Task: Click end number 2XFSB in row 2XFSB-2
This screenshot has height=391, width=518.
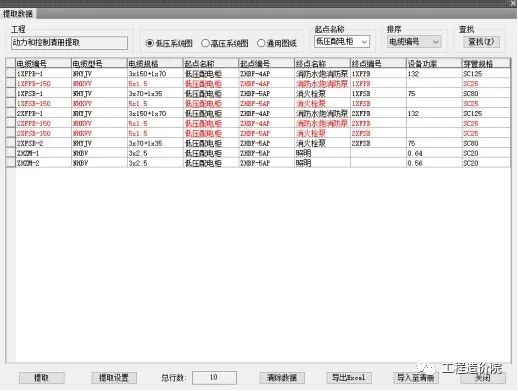Action: click(378, 144)
